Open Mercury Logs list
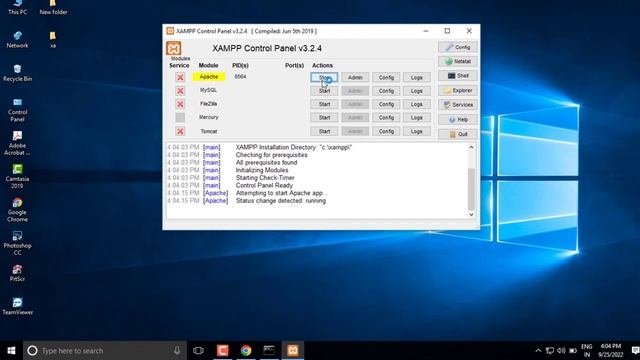The image size is (640, 360). click(x=417, y=118)
